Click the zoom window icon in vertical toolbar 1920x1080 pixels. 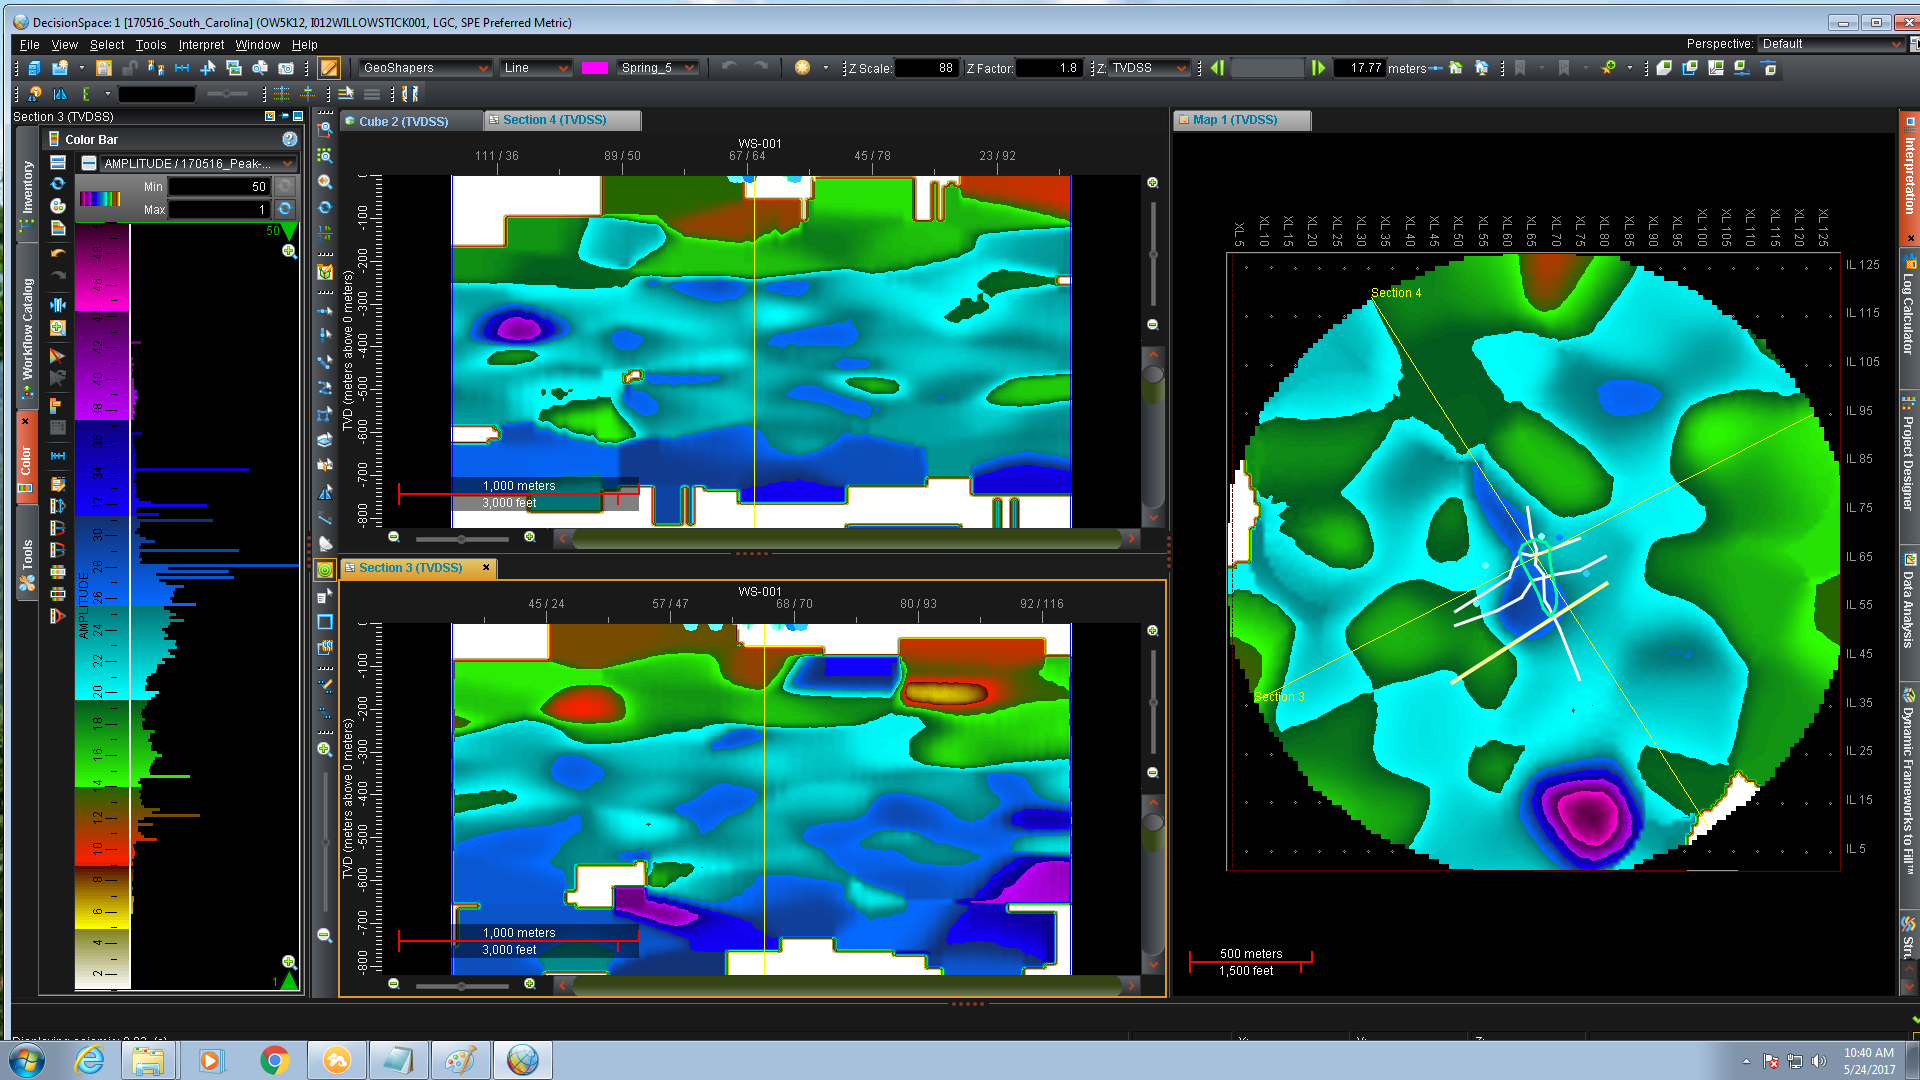[x=325, y=130]
